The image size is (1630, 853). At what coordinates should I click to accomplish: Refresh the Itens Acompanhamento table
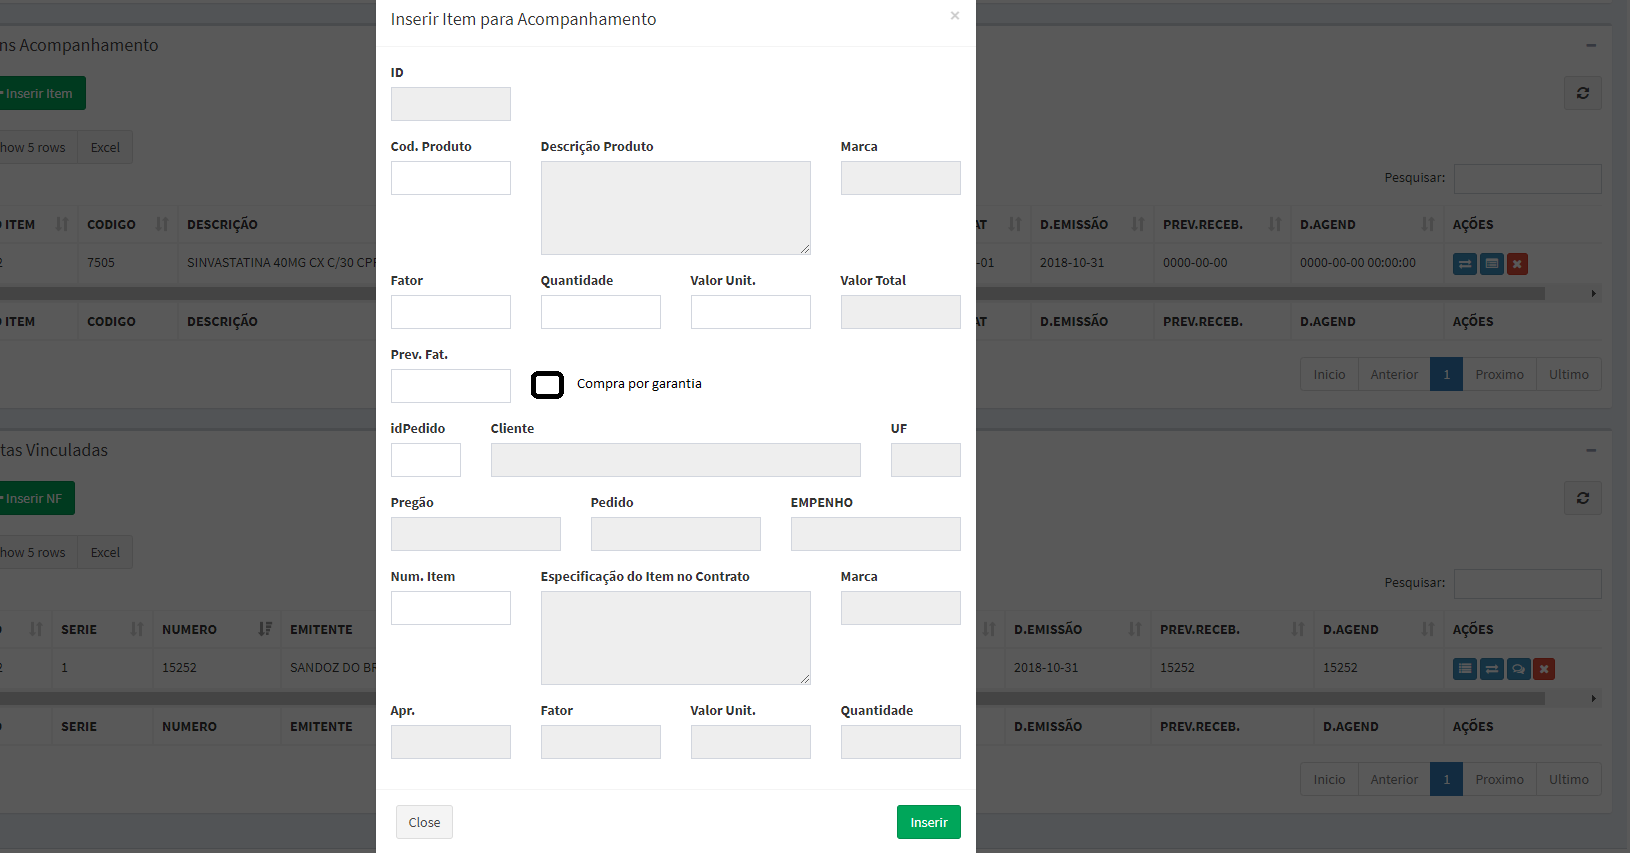pos(1582,93)
